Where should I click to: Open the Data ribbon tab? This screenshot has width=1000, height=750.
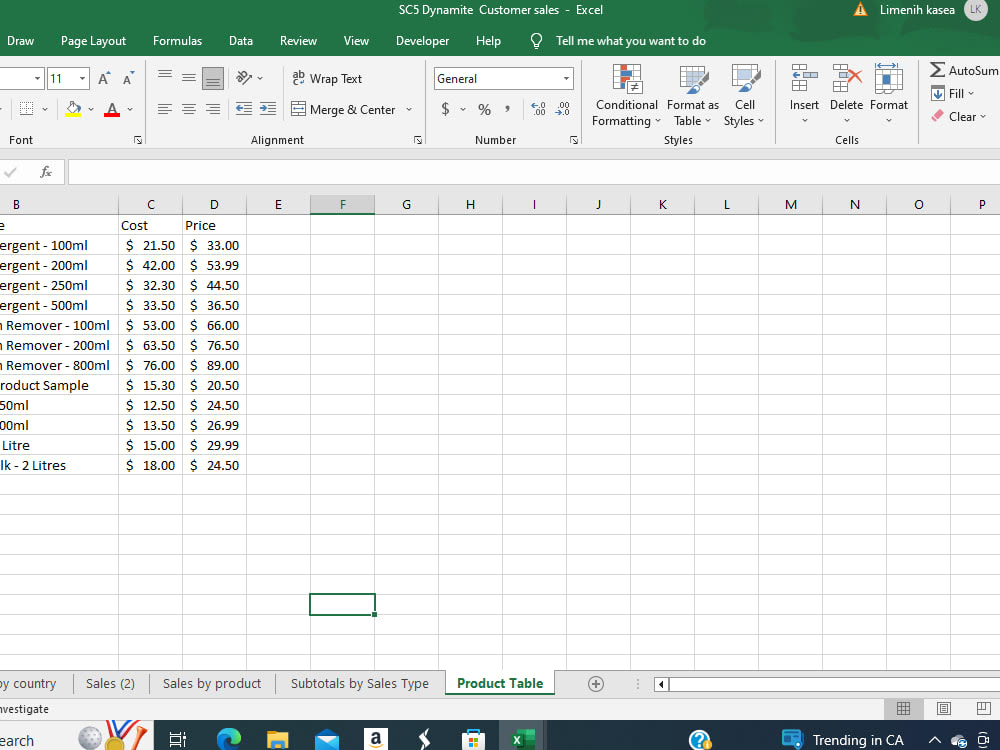point(240,41)
